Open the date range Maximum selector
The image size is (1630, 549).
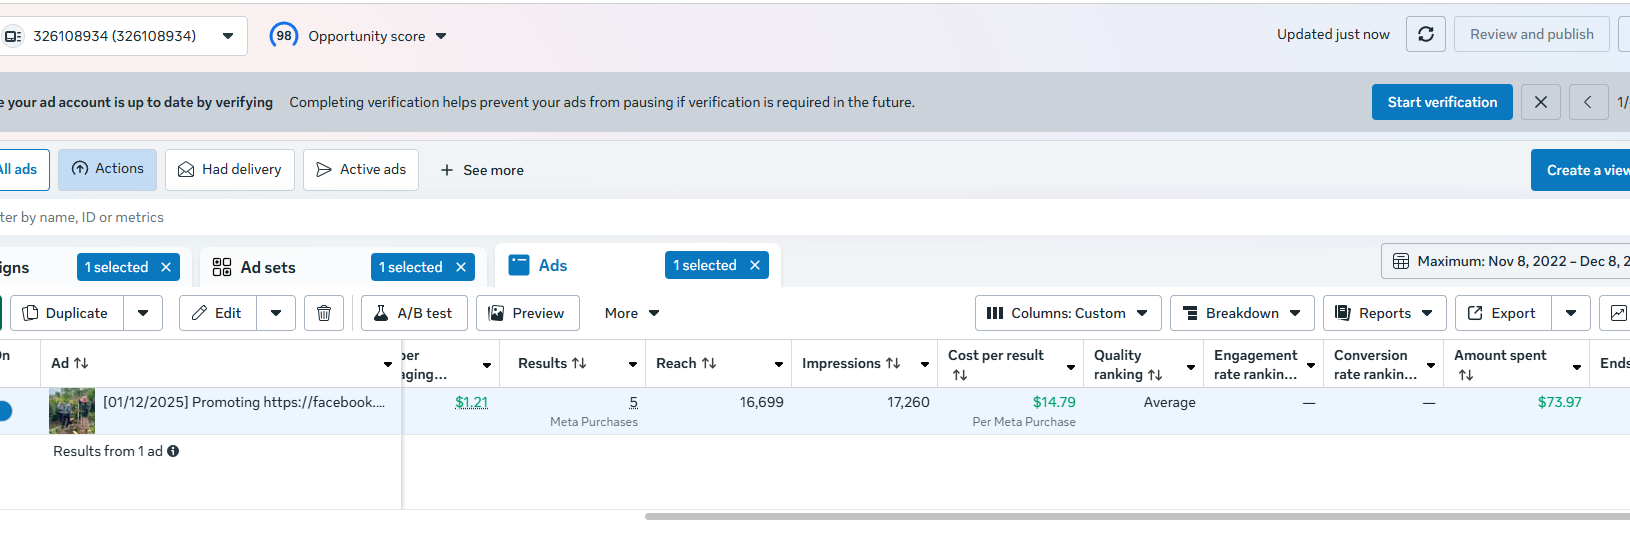(1505, 261)
